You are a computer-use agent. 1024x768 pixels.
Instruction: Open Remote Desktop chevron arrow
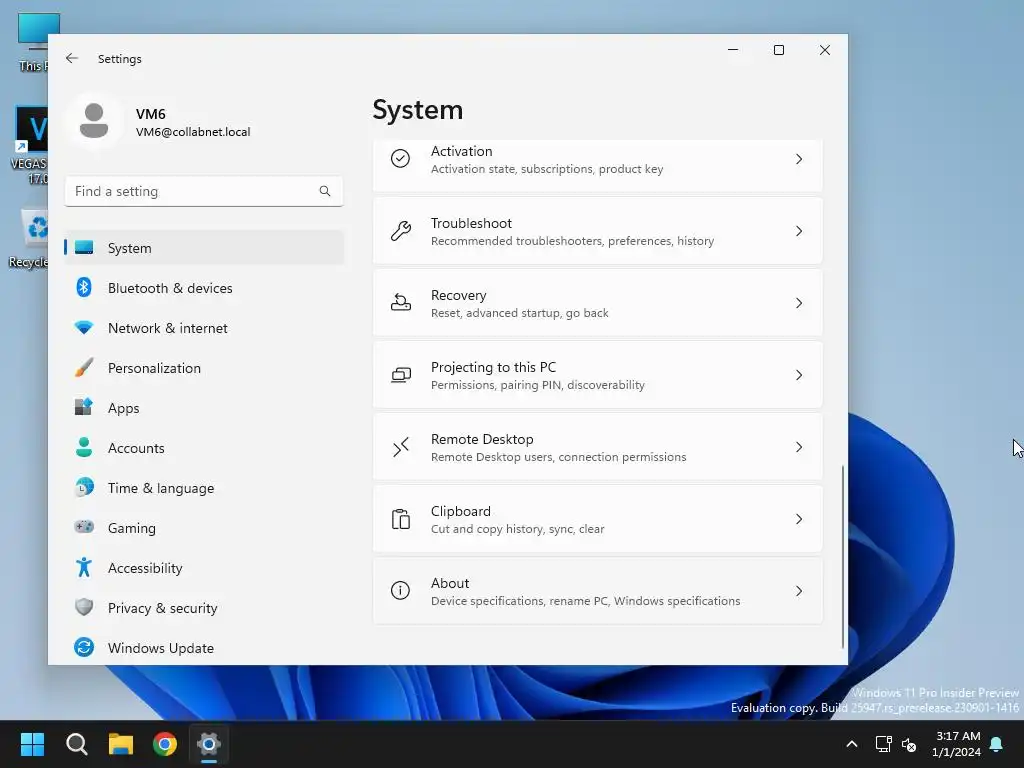[x=799, y=447]
